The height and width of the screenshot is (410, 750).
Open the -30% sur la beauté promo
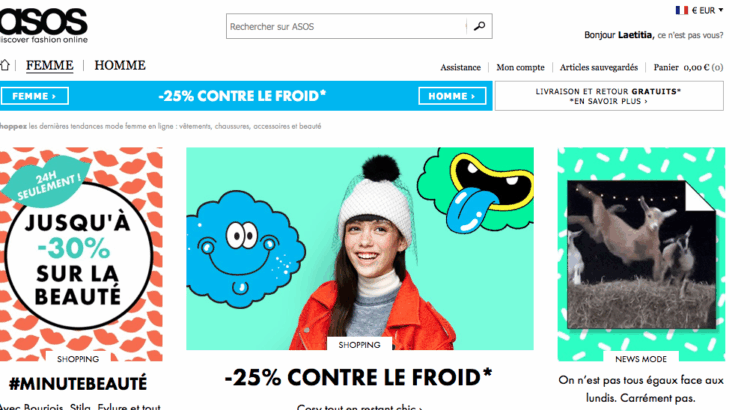(x=79, y=254)
